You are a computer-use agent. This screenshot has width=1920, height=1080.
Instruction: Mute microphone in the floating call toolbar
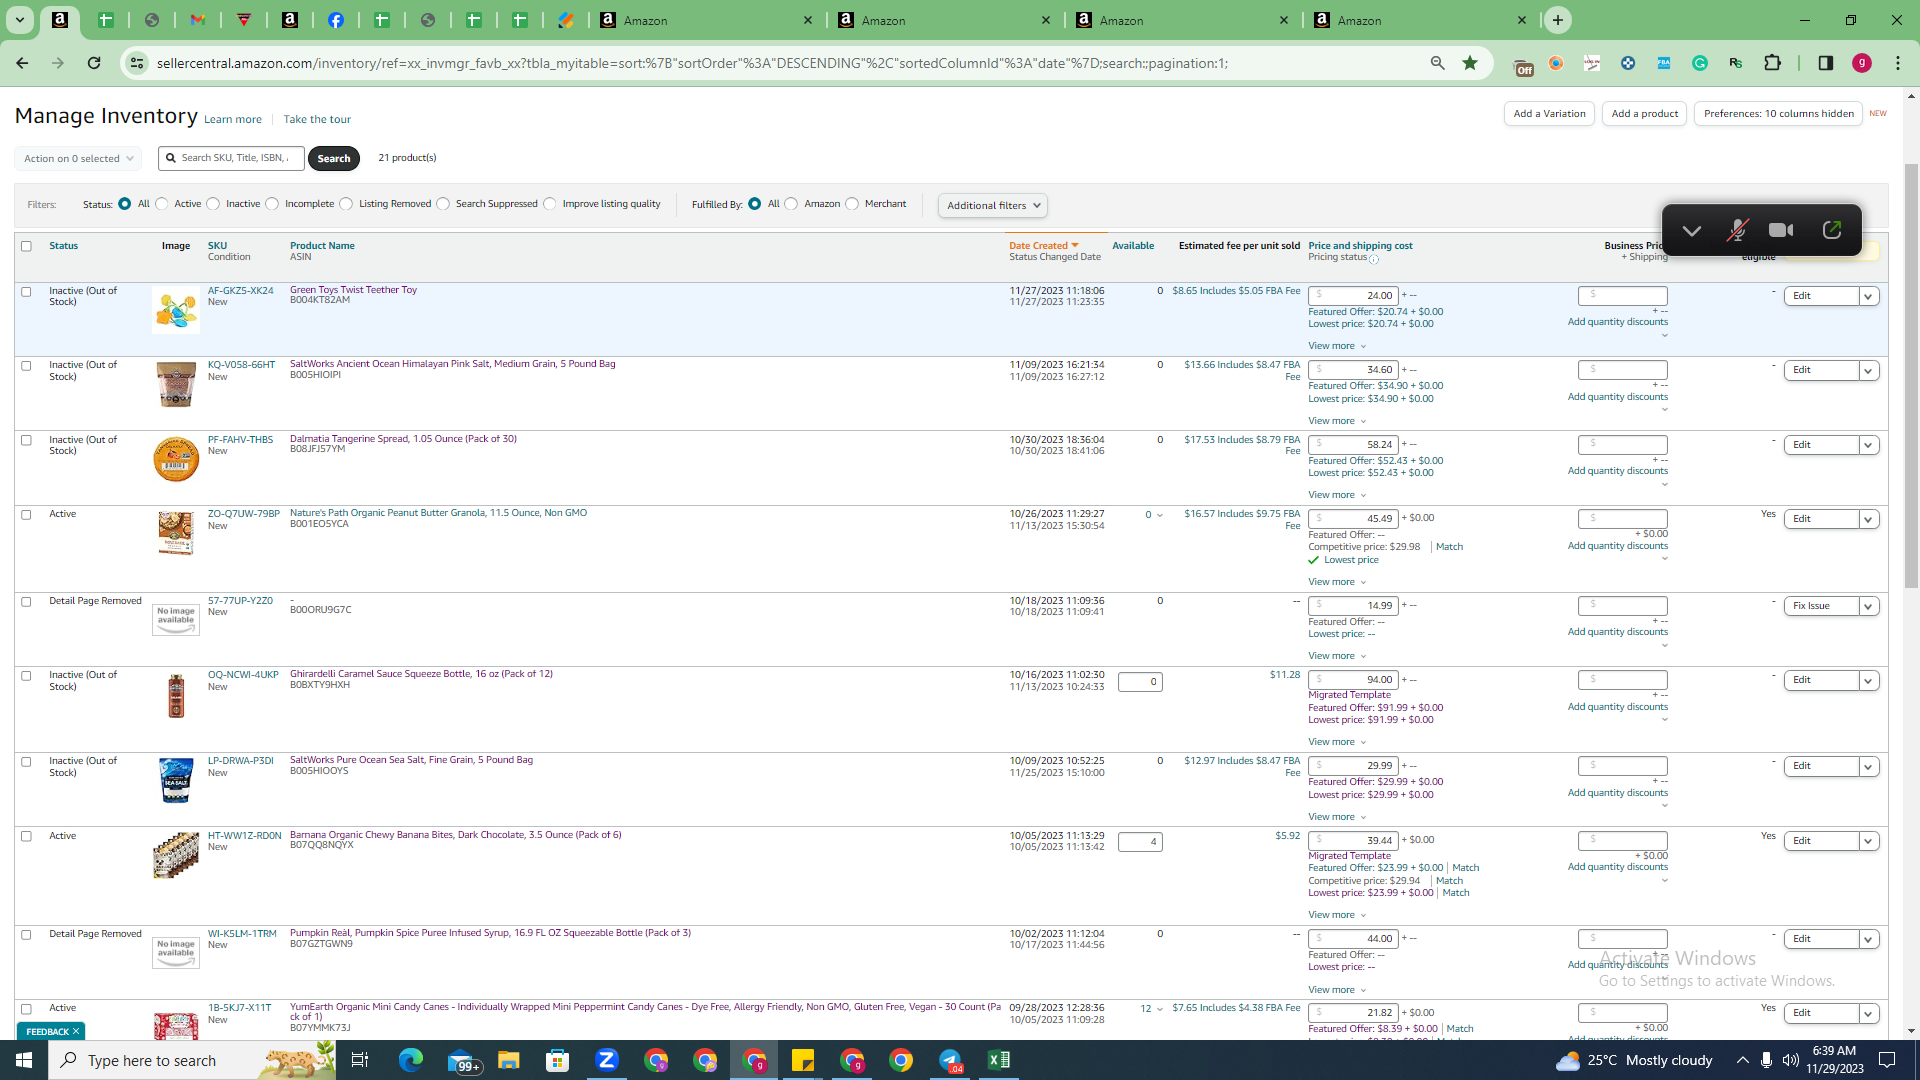[1737, 230]
